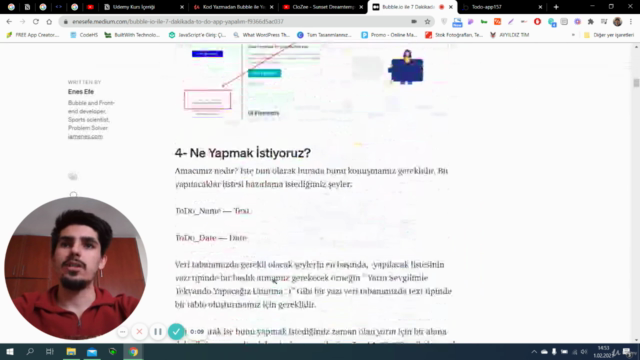
Task: Click the heading "4- Ne Yapmak İstiyoruz?"
Action: (242, 153)
